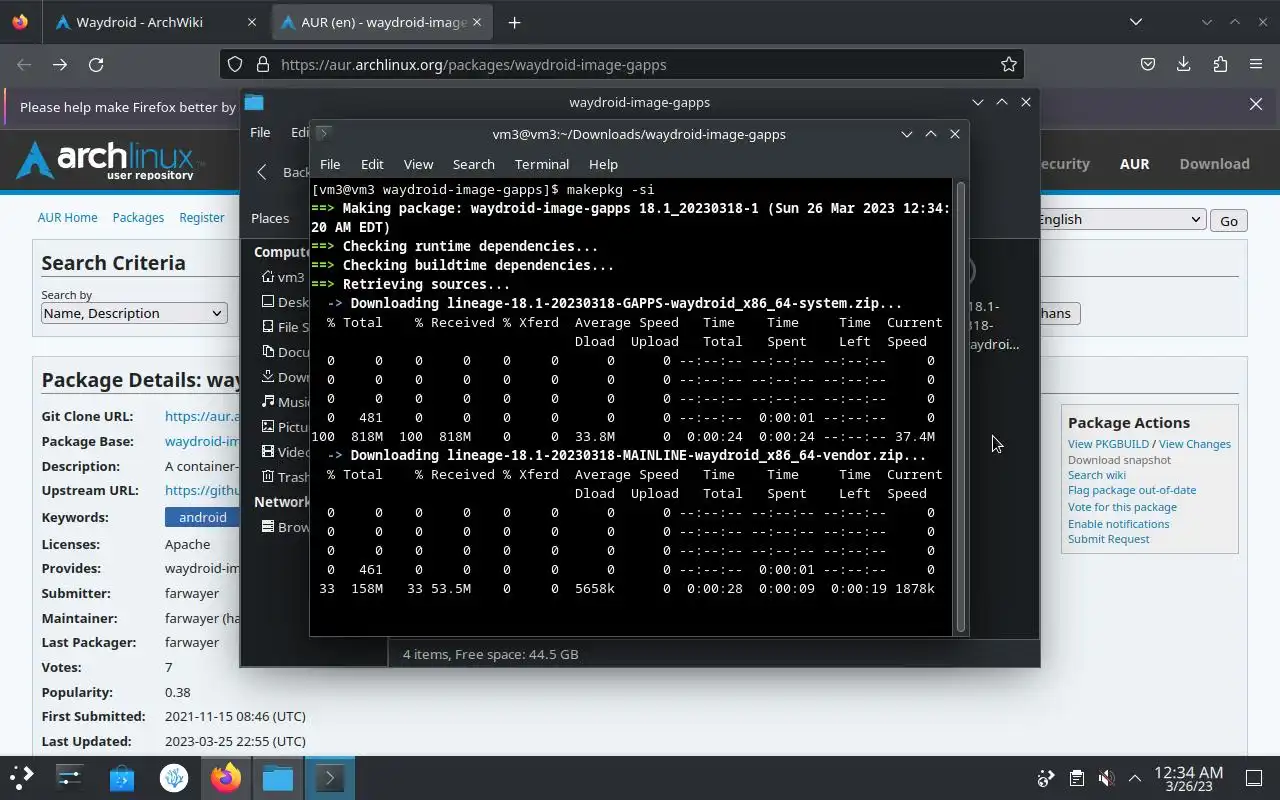Open the AUR Home link
This screenshot has width=1280, height=800.
pyautogui.click(x=68, y=217)
